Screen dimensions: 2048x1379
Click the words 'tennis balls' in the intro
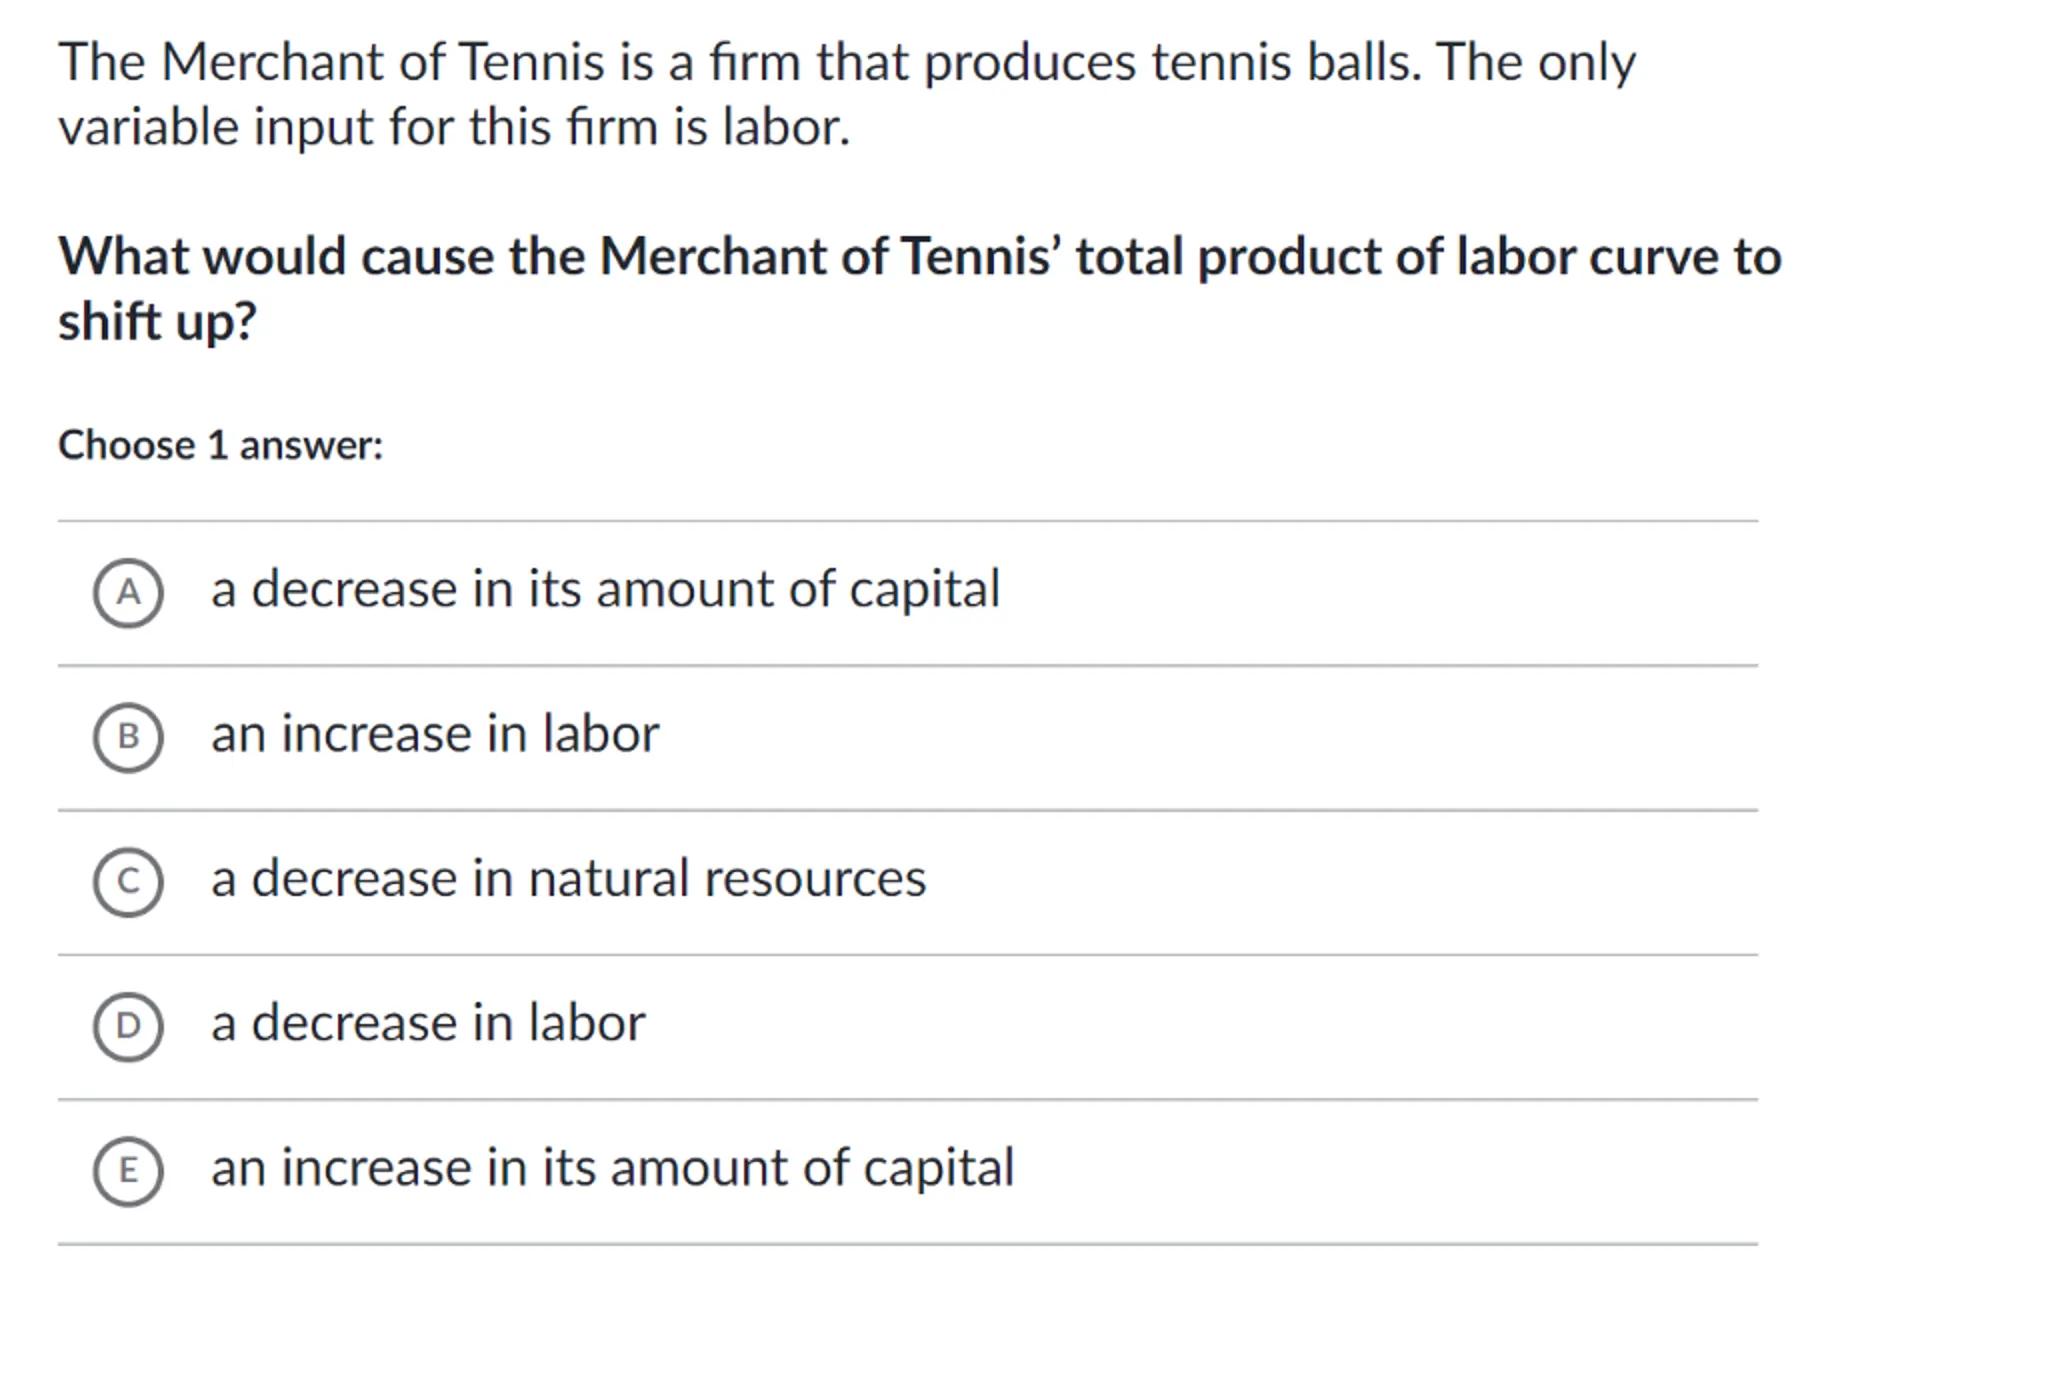(1284, 62)
